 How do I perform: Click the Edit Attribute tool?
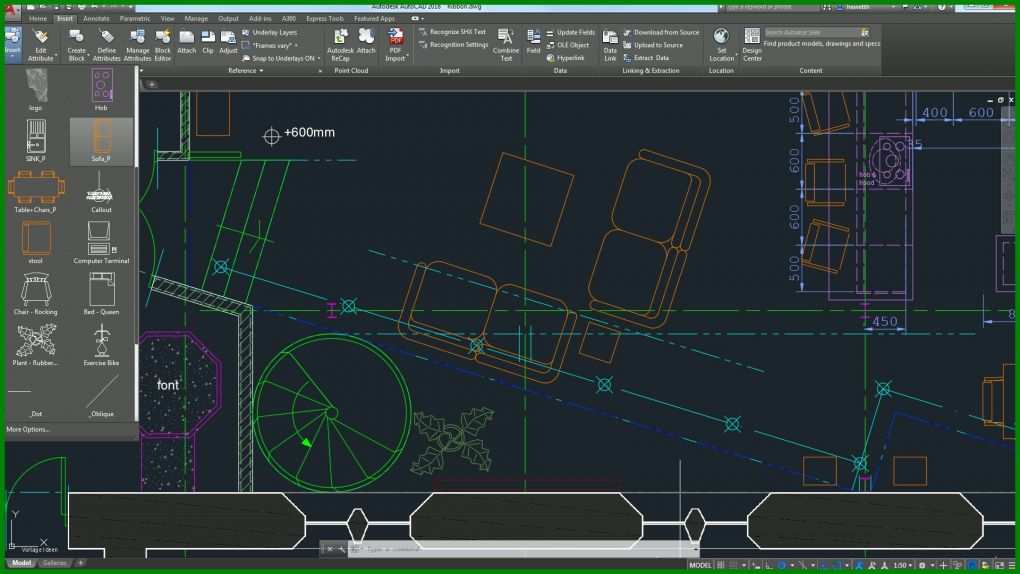pos(40,46)
